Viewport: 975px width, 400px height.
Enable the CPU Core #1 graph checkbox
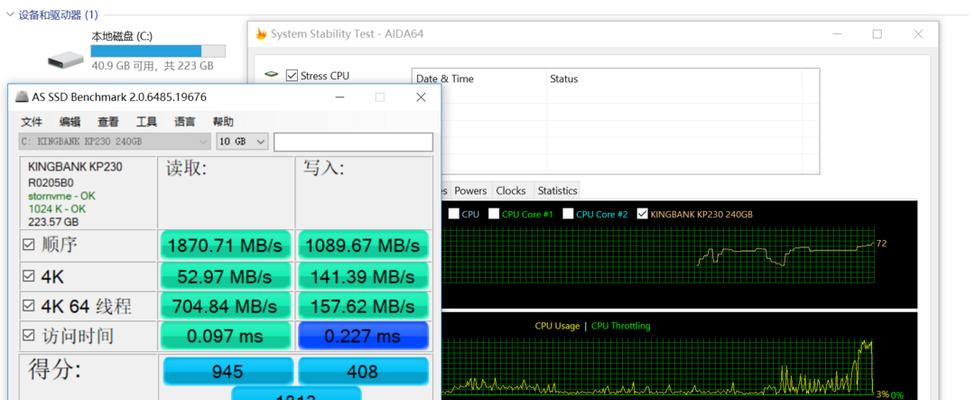click(x=494, y=214)
